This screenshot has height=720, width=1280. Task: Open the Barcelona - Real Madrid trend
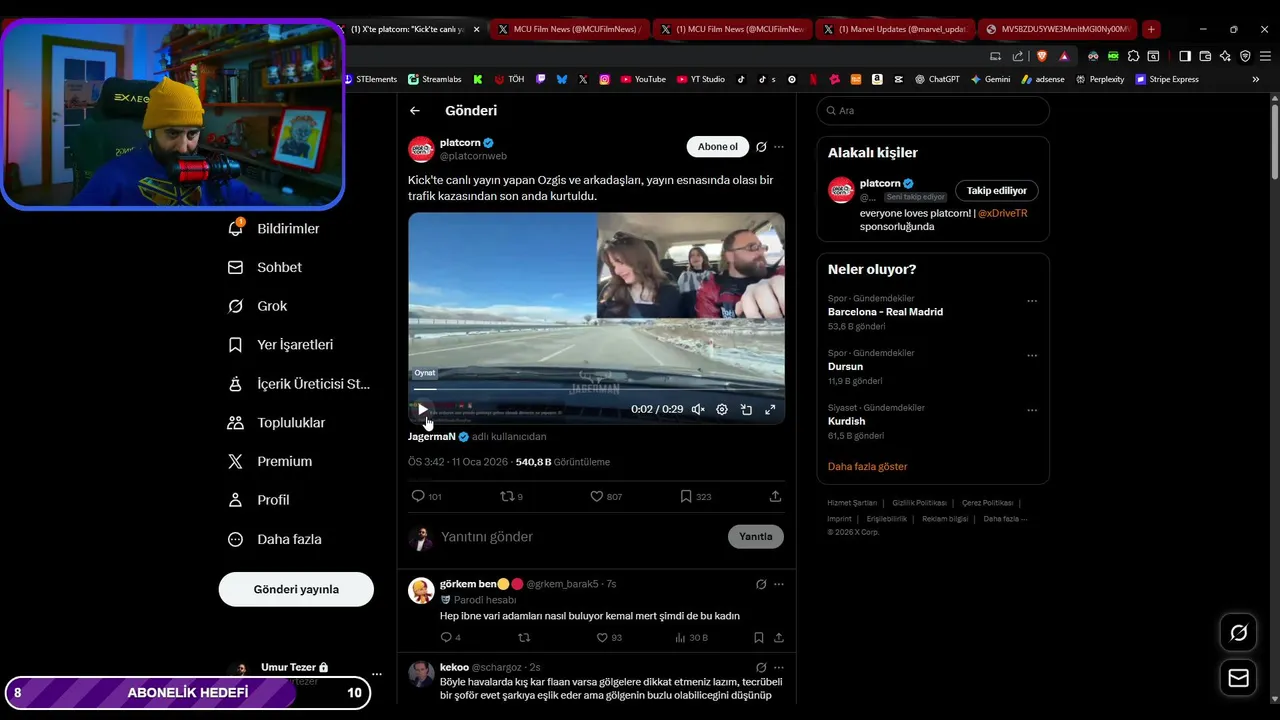885,312
